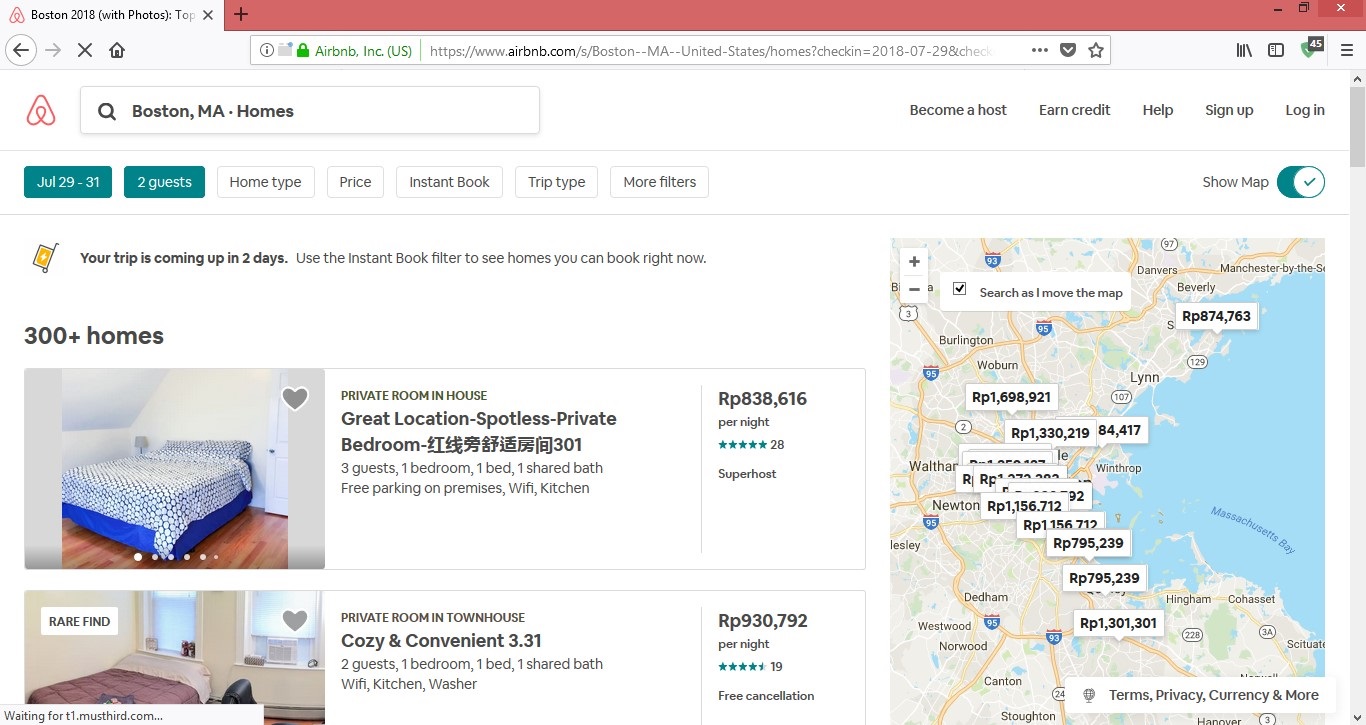Open the Home type filter dropdown
1366x725 pixels.
click(x=265, y=182)
